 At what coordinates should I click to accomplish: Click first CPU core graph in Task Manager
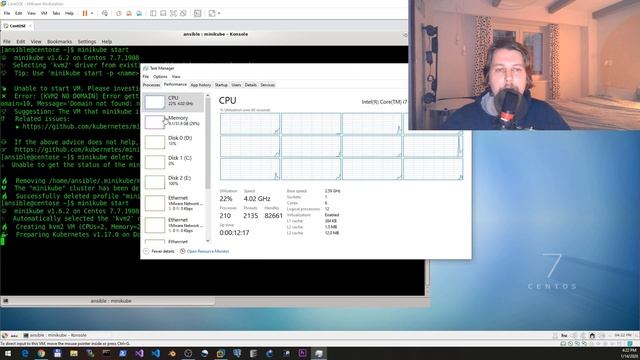pyautogui.click(x=250, y=124)
